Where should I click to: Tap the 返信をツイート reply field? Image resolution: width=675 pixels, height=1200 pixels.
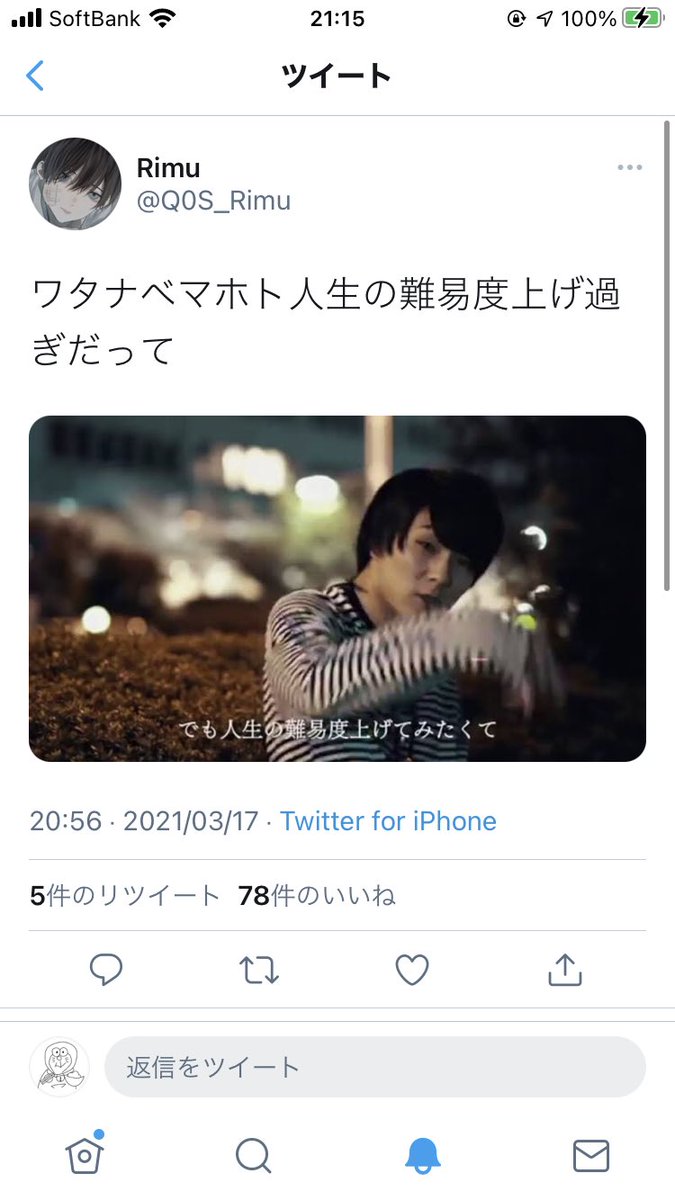tap(375, 1067)
